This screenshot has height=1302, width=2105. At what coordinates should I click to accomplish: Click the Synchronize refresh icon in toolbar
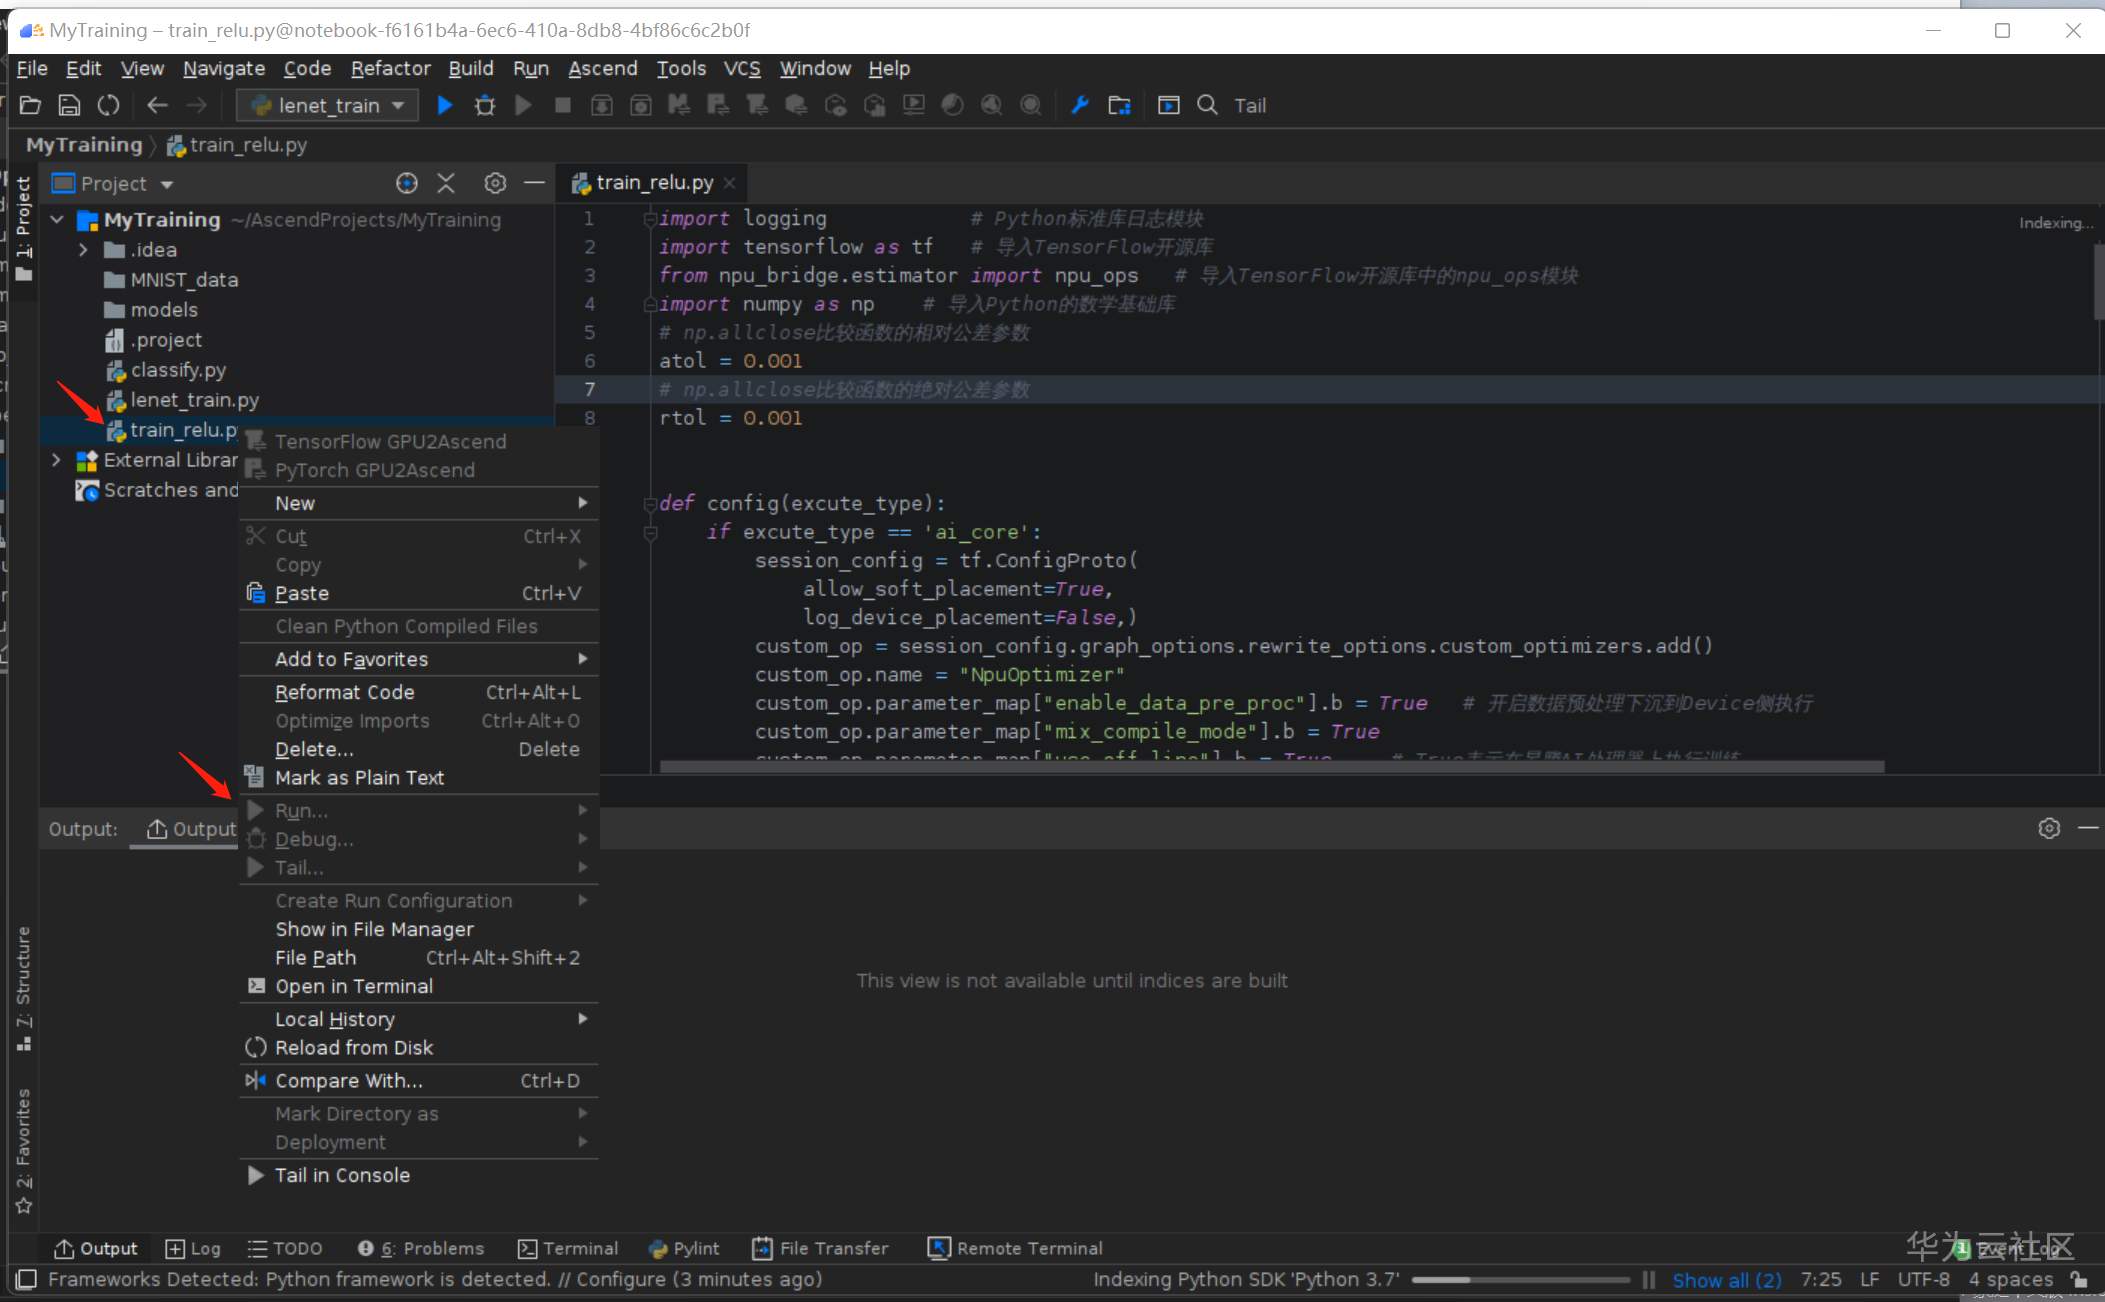point(108,105)
